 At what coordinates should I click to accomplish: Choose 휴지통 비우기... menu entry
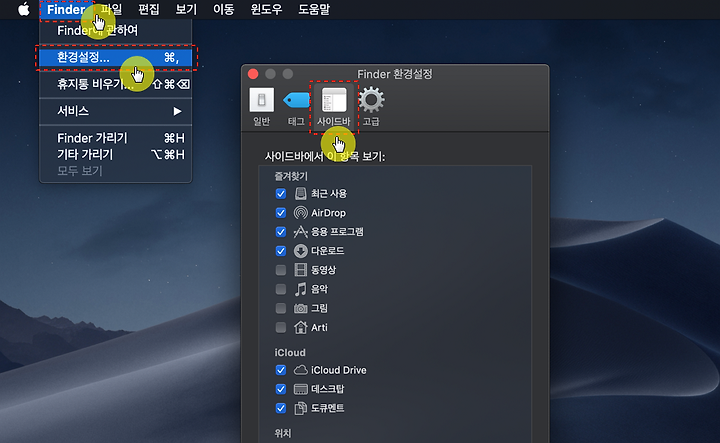(115, 84)
